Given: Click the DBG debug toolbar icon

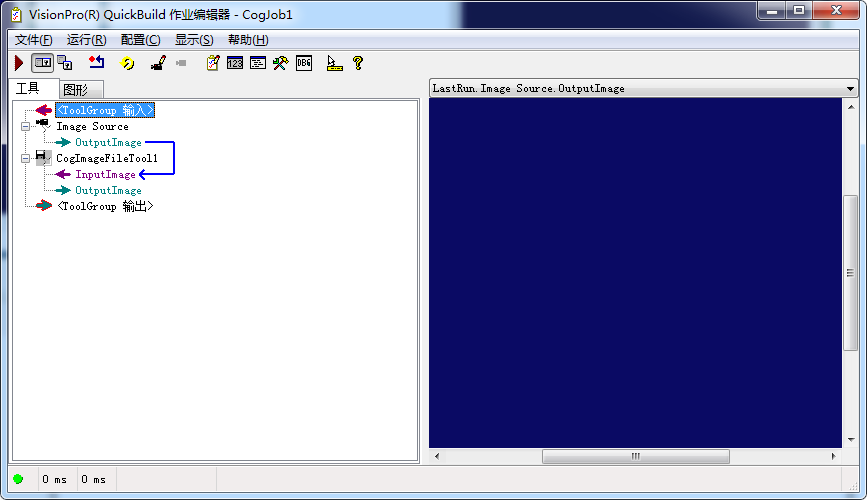Looking at the screenshot, I should click(304, 63).
